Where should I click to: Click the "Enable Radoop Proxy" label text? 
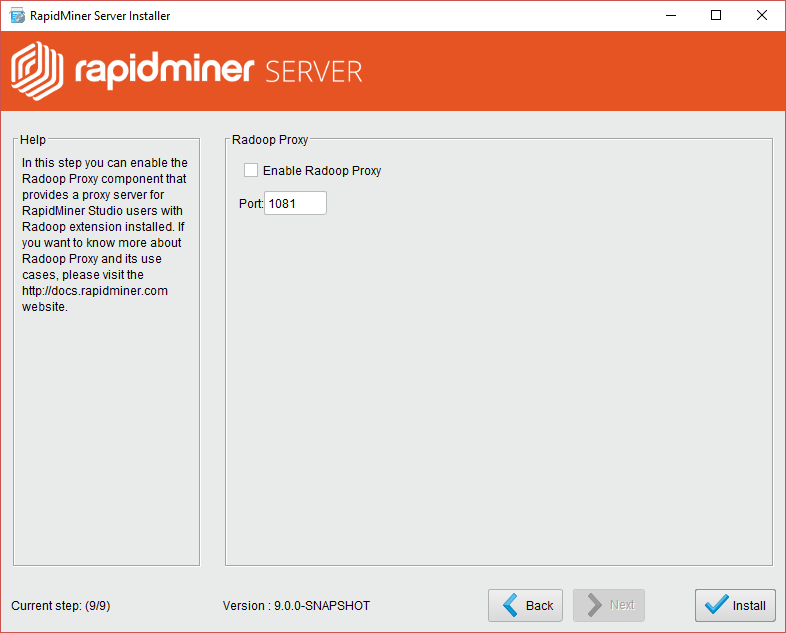tap(322, 171)
